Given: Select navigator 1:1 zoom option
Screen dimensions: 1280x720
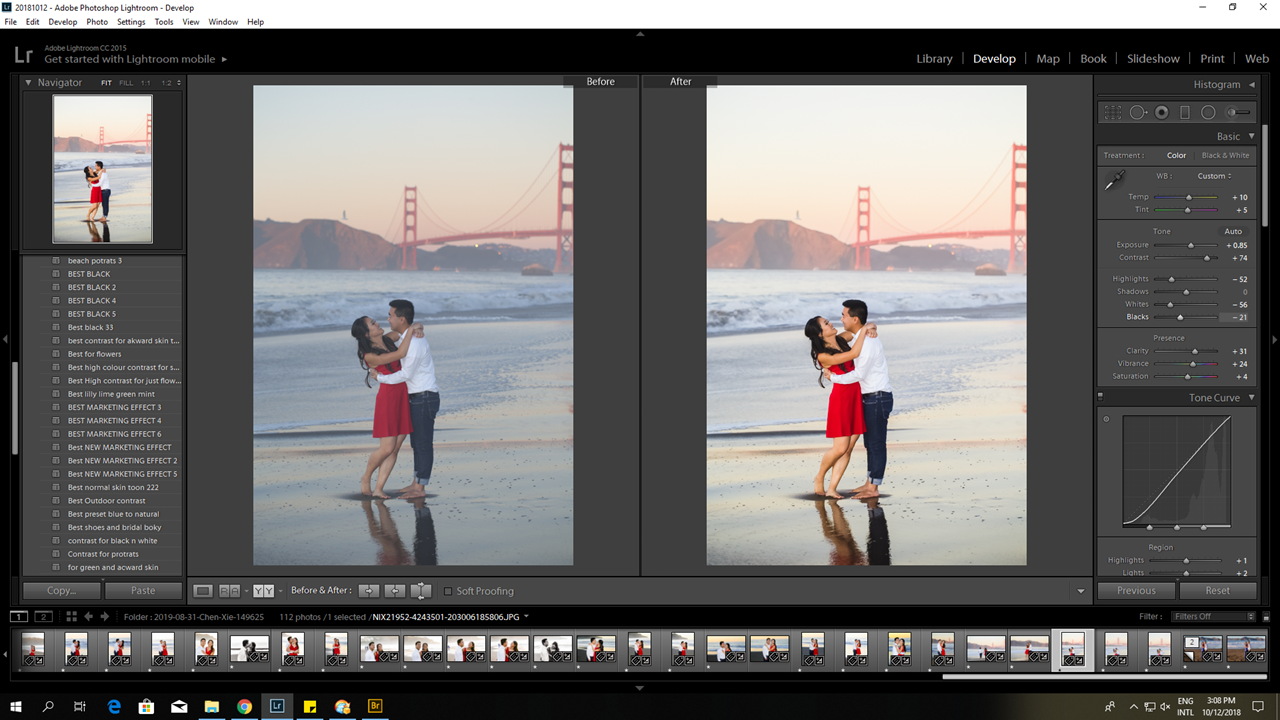Looking at the screenshot, I should point(146,83).
